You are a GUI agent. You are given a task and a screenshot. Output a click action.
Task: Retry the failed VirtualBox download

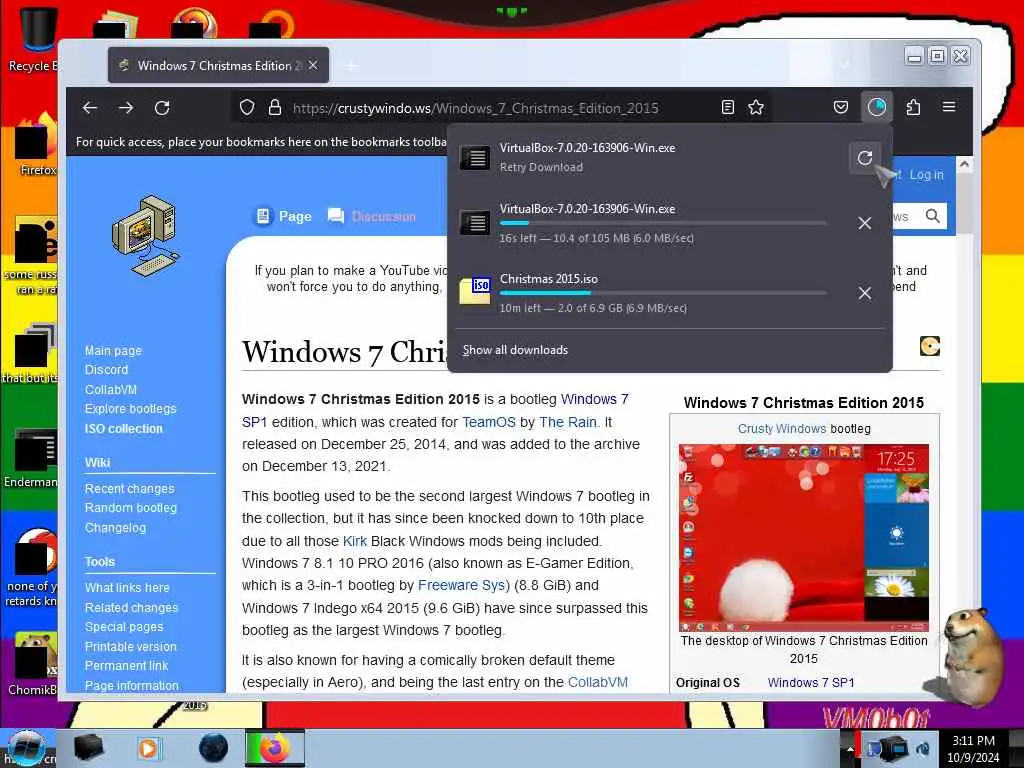coord(865,157)
